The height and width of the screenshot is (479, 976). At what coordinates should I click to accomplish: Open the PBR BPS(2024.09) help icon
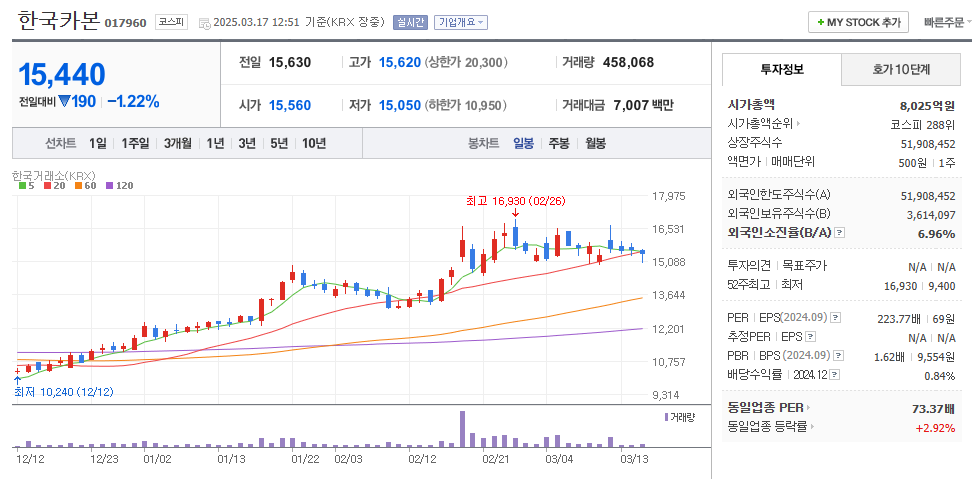[839, 356]
